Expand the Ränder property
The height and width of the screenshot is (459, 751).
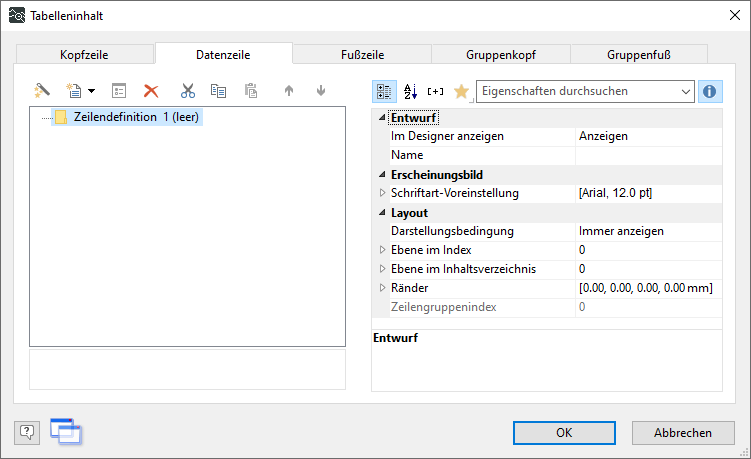click(x=382, y=287)
